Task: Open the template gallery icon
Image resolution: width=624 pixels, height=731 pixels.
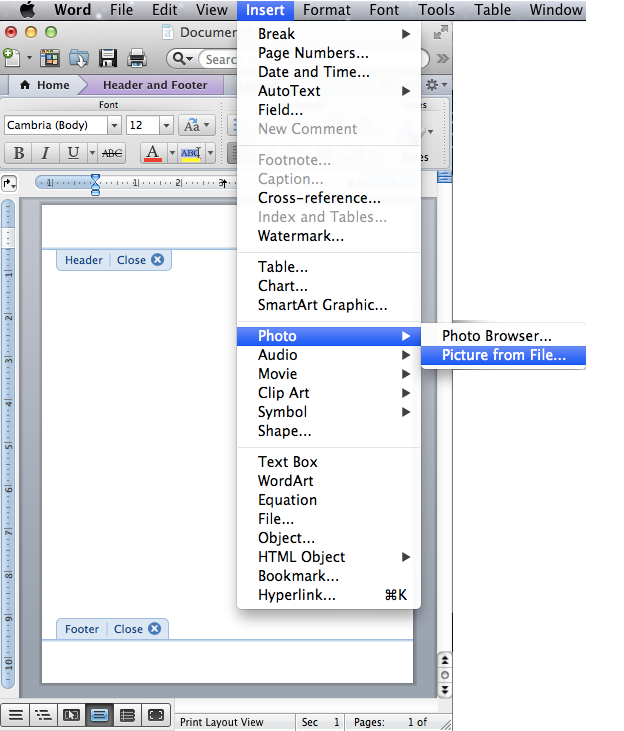Action: (49, 58)
